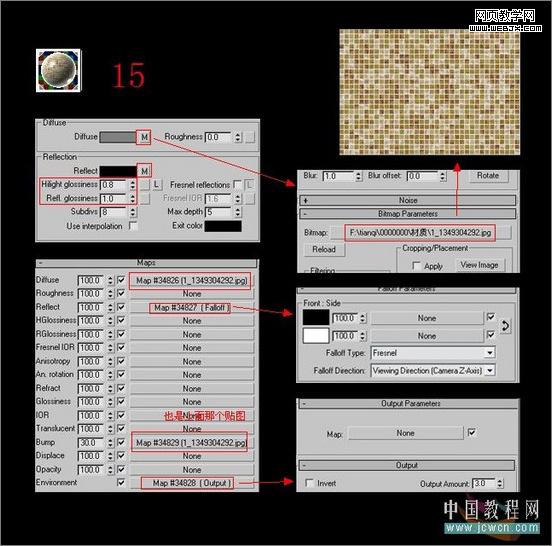Enable the Fresnel reflections checkbox
Viewport: 552px width, 546px height.
click(237, 184)
